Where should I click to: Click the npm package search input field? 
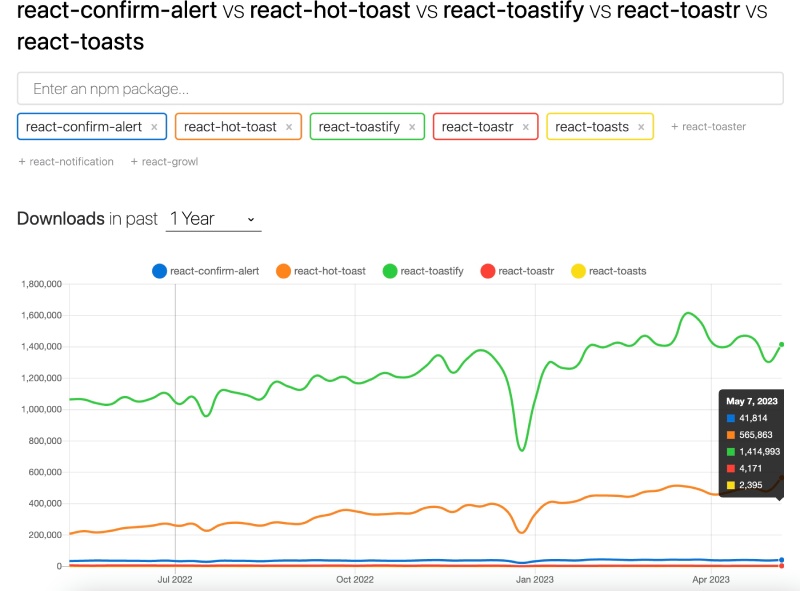click(x=400, y=88)
